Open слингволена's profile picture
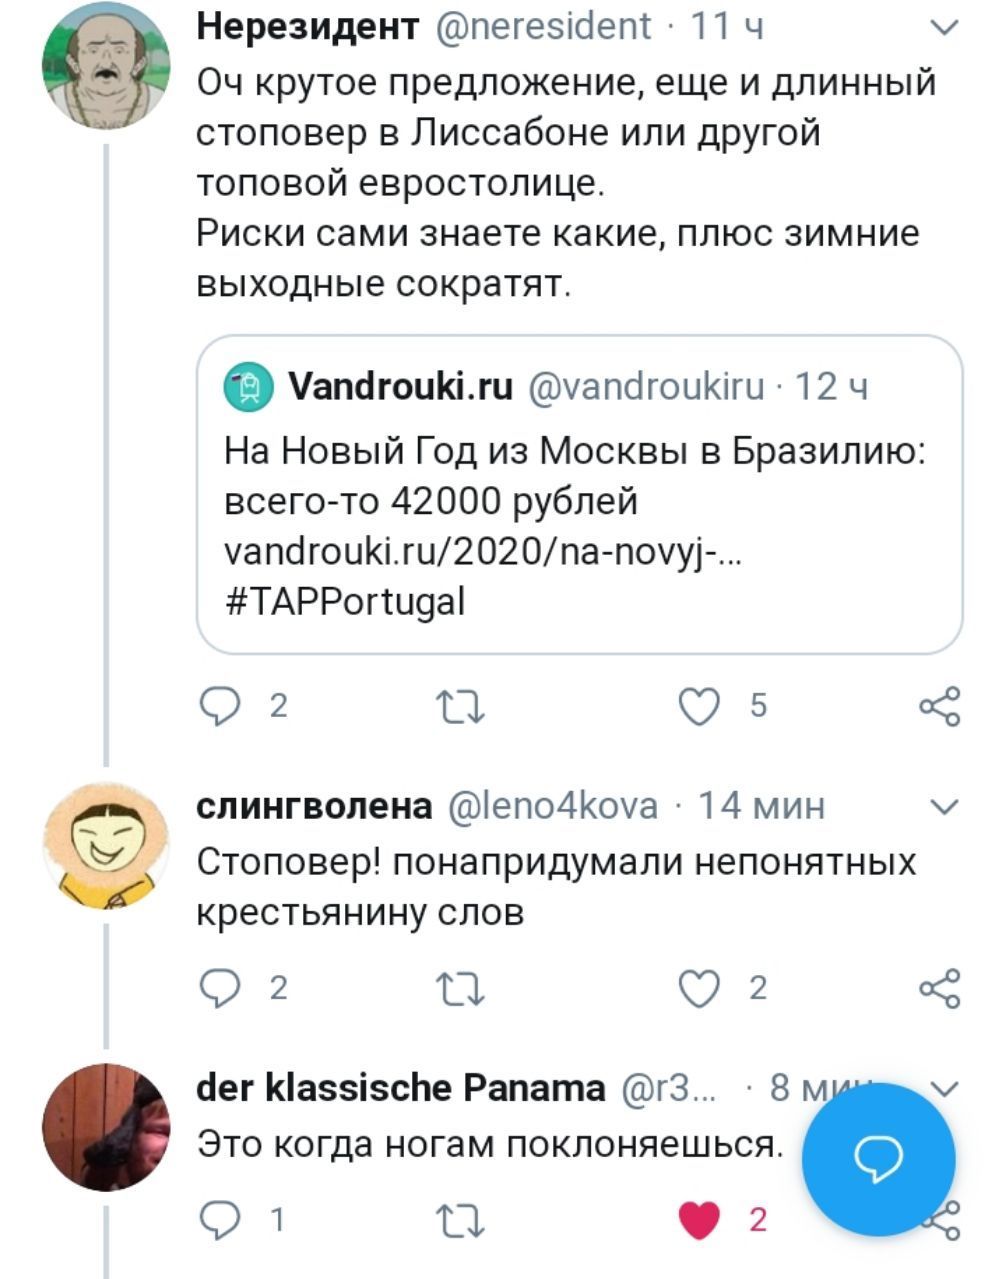The image size is (1006, 1279). (x=106, y=846)
